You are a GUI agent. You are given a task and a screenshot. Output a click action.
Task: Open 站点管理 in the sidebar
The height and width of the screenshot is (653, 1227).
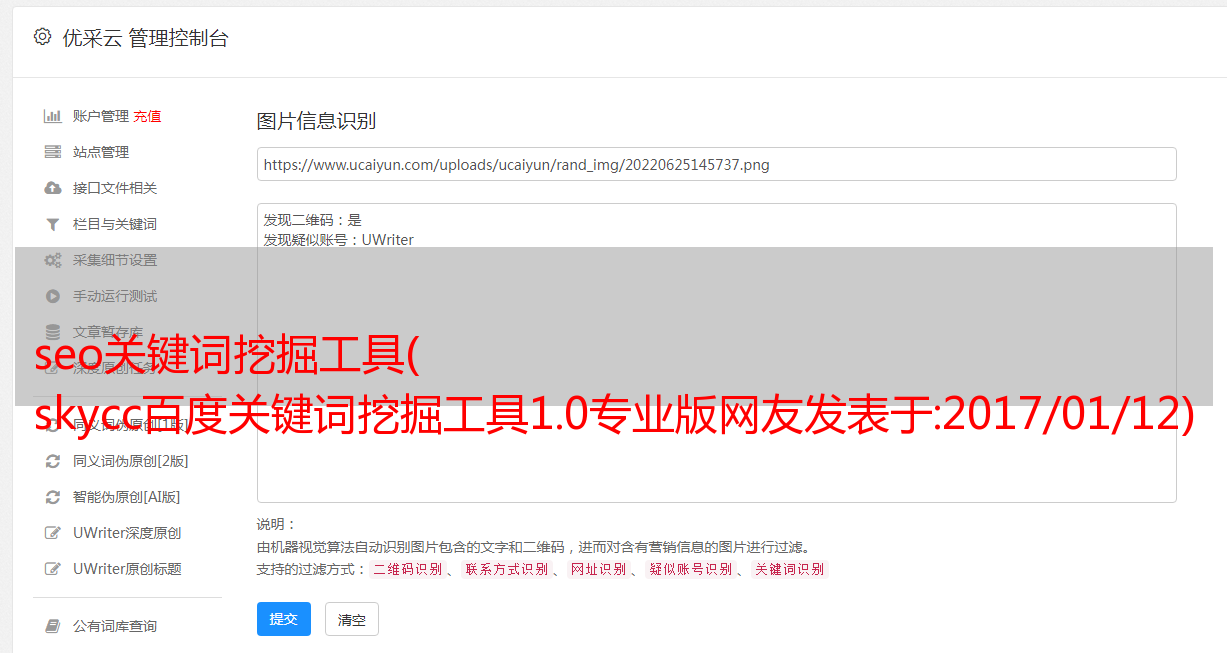101,152
